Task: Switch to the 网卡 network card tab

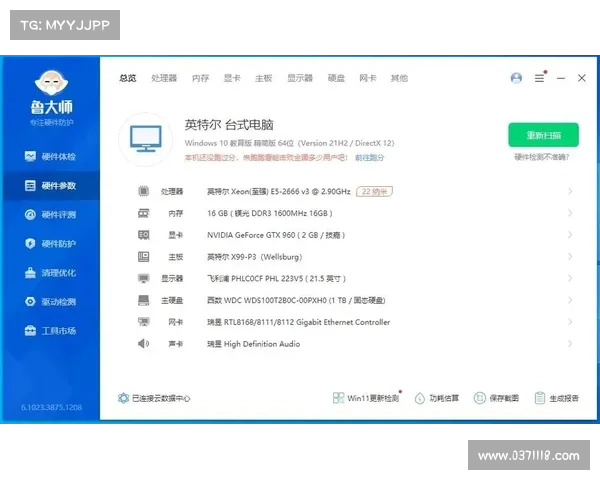Action: pos(368,78)
